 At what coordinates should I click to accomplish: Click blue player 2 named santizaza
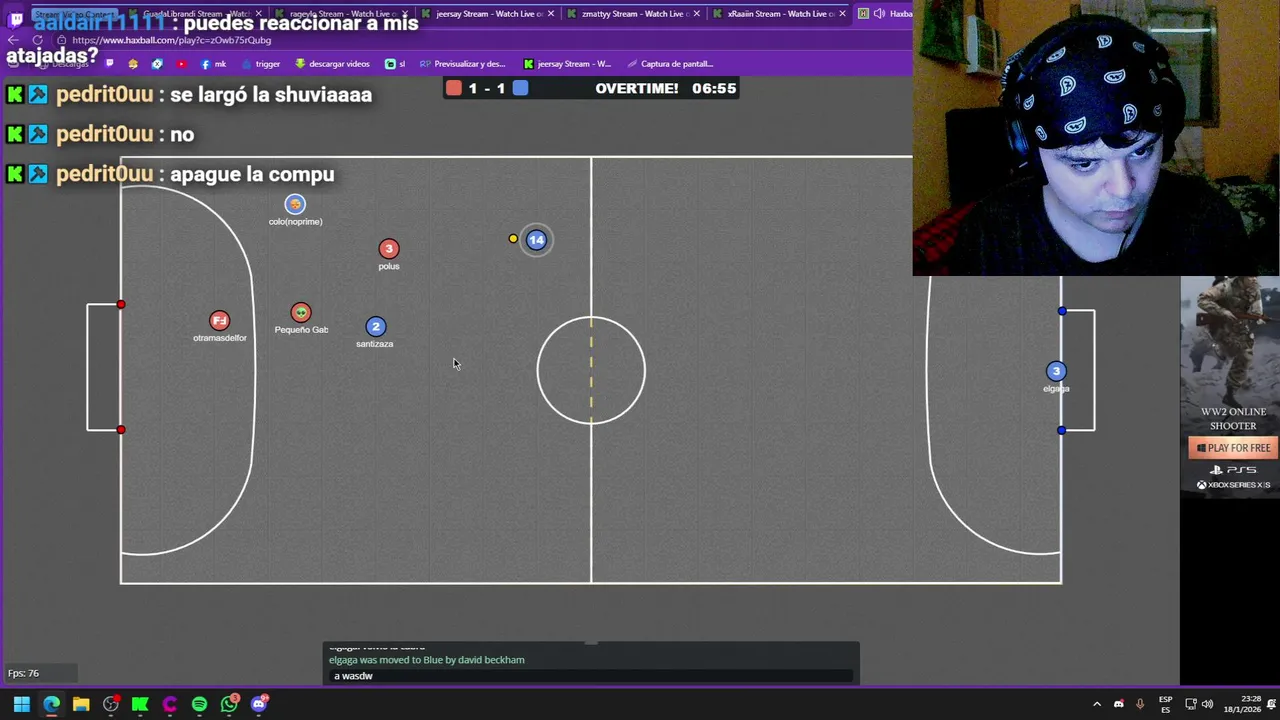(x=376, y=327)
